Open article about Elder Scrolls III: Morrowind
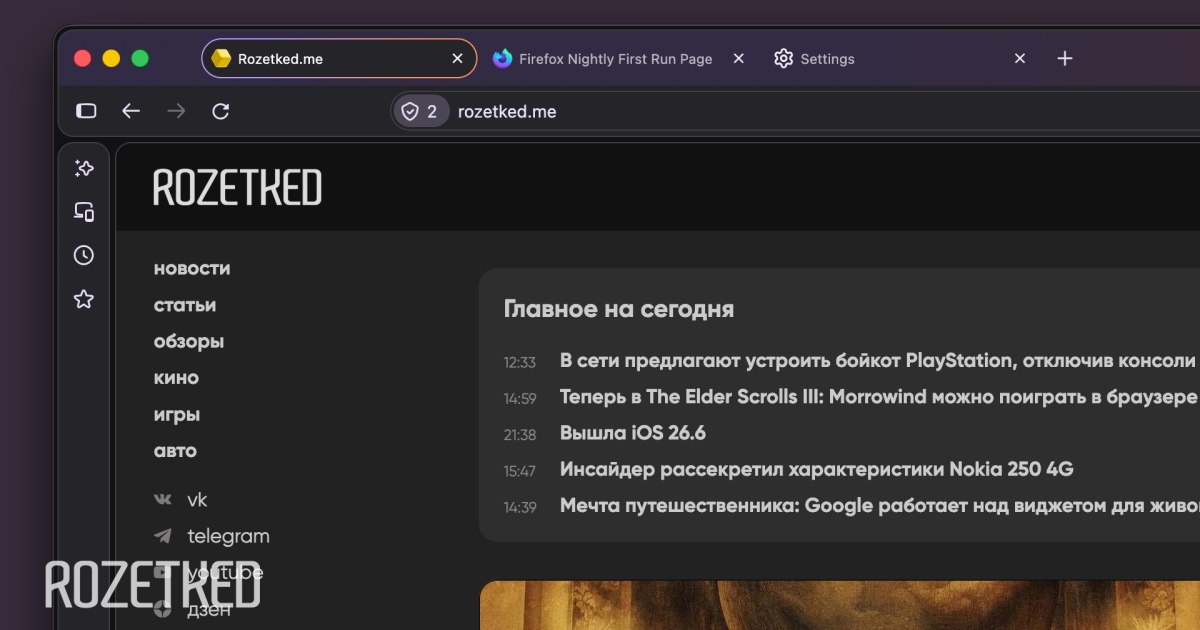This screenshot has height=630, width=1200. click(878, 397)
